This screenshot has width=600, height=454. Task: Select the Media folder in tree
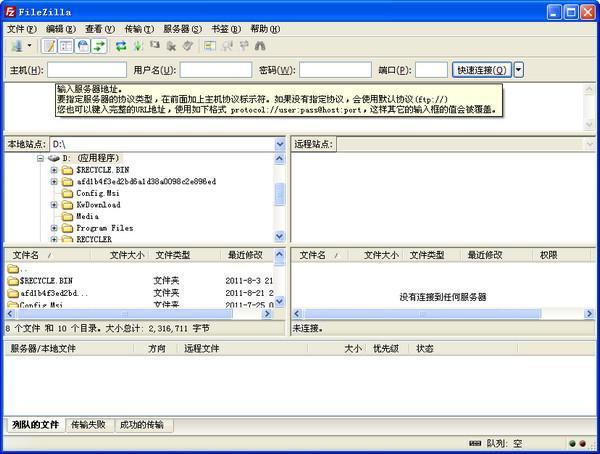(88, 216)
